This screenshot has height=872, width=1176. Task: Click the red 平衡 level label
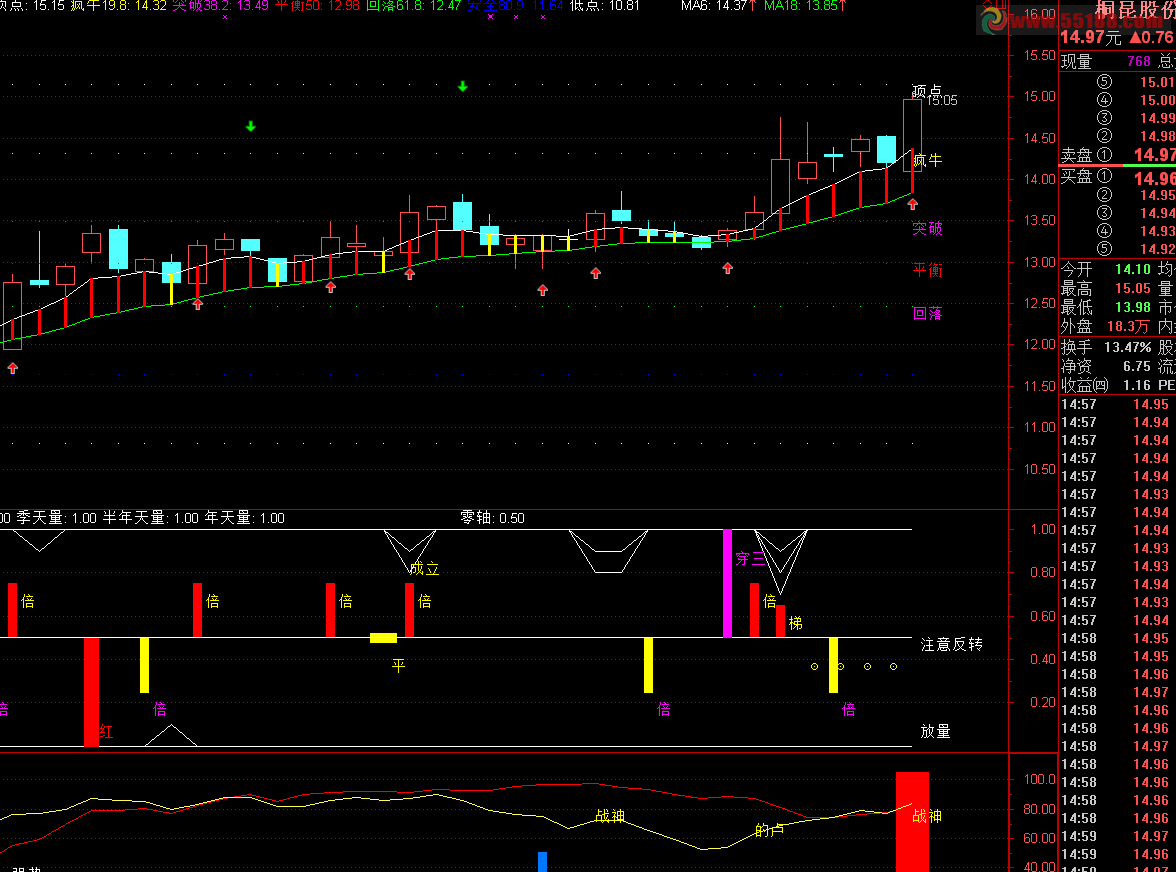pyautogui.click(x=927, y=271)
